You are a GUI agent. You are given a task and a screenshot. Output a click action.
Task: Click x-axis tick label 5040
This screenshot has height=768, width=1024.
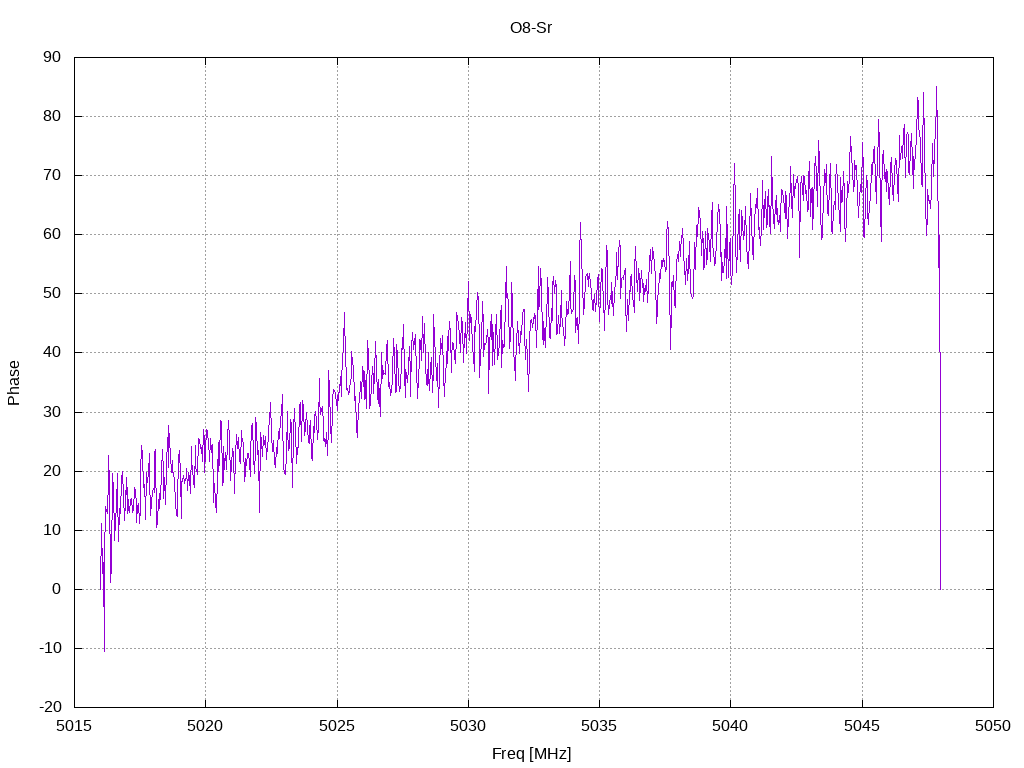(730, 726)
